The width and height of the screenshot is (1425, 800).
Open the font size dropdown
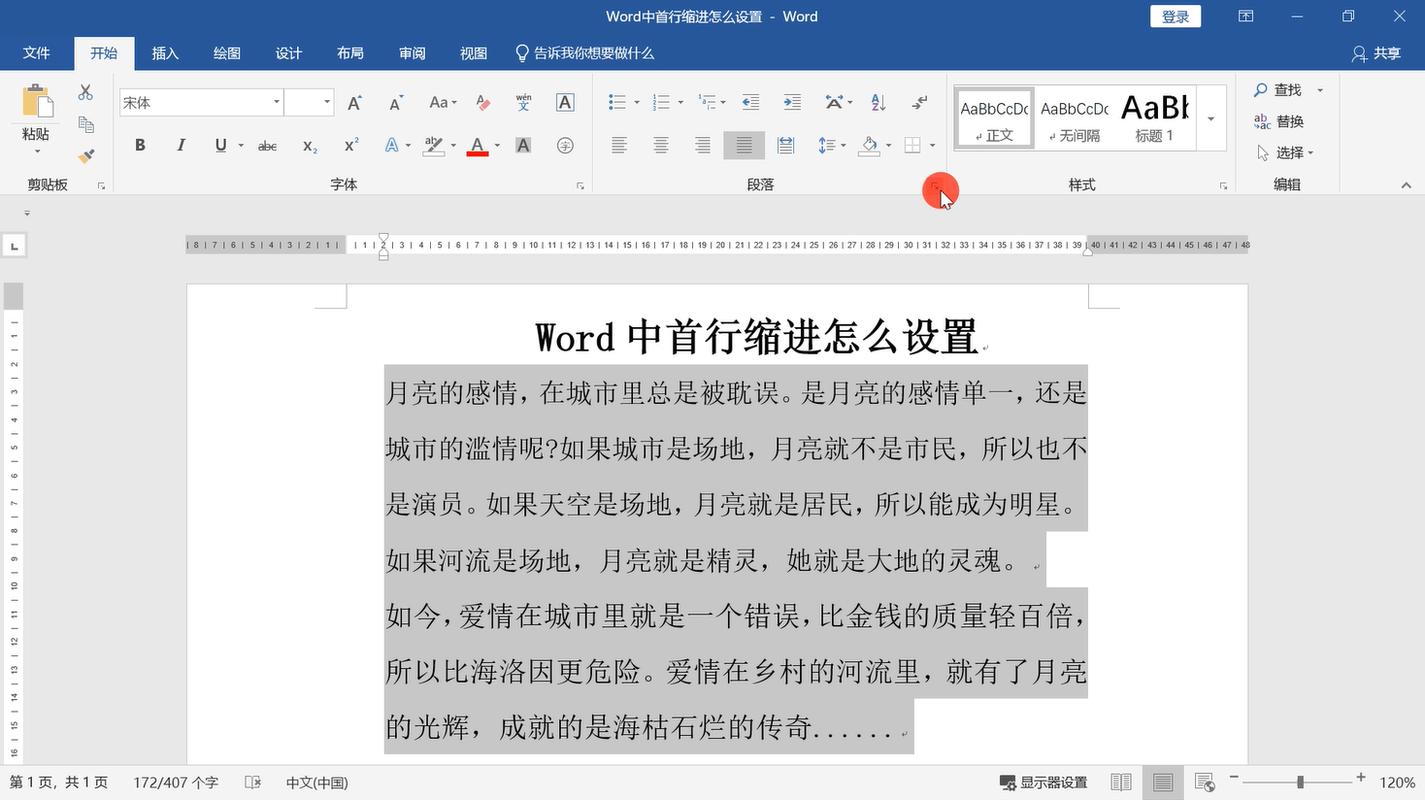327,102
